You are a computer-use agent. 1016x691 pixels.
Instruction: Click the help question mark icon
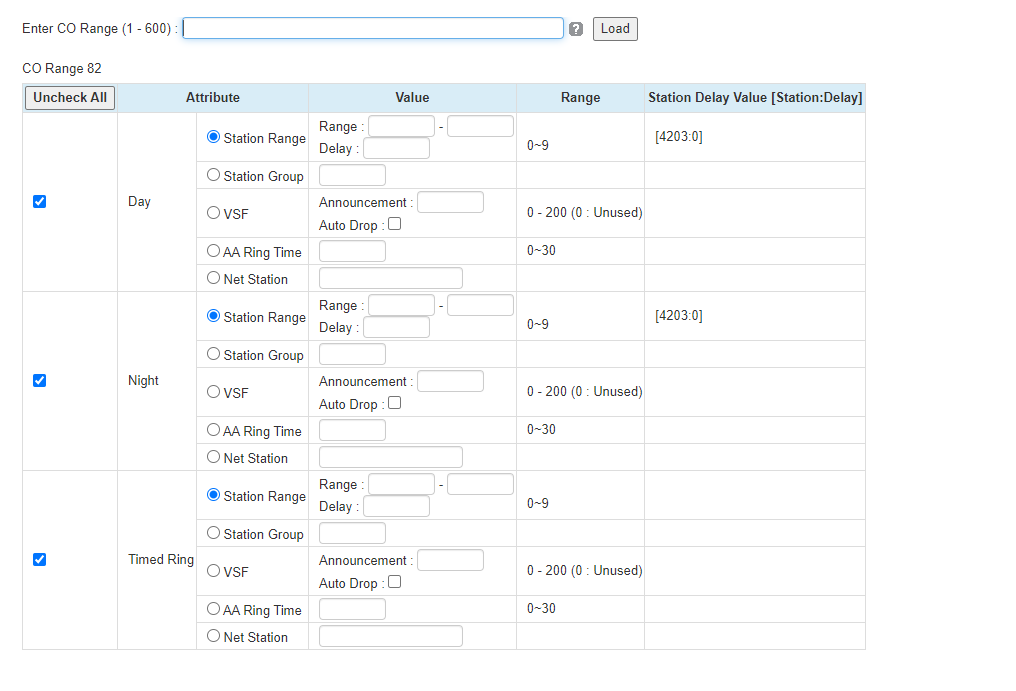576,29
